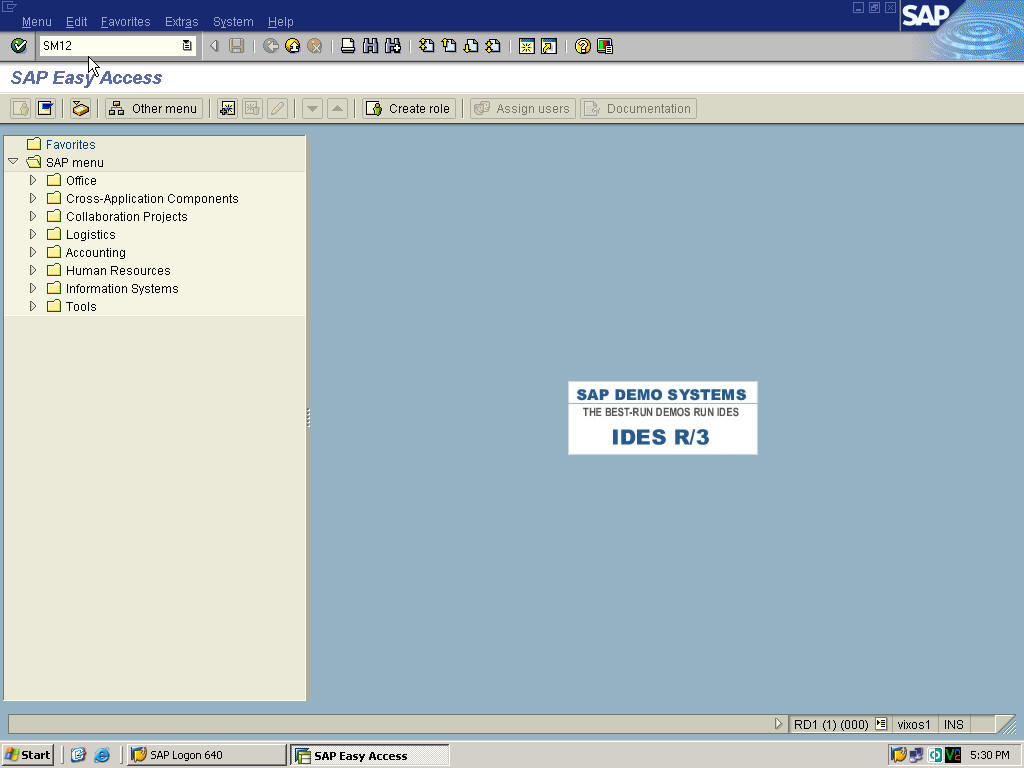Select the Save toolbar icon

point(237,45)
